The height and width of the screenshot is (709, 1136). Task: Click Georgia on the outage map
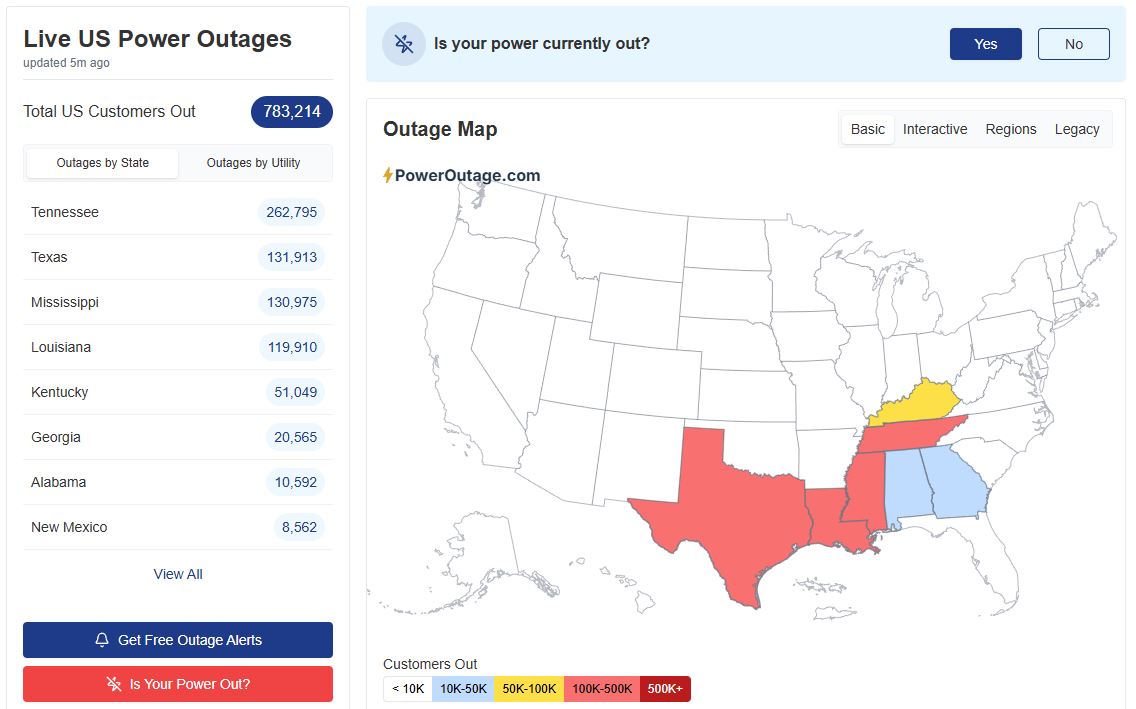tap(956, 482)
